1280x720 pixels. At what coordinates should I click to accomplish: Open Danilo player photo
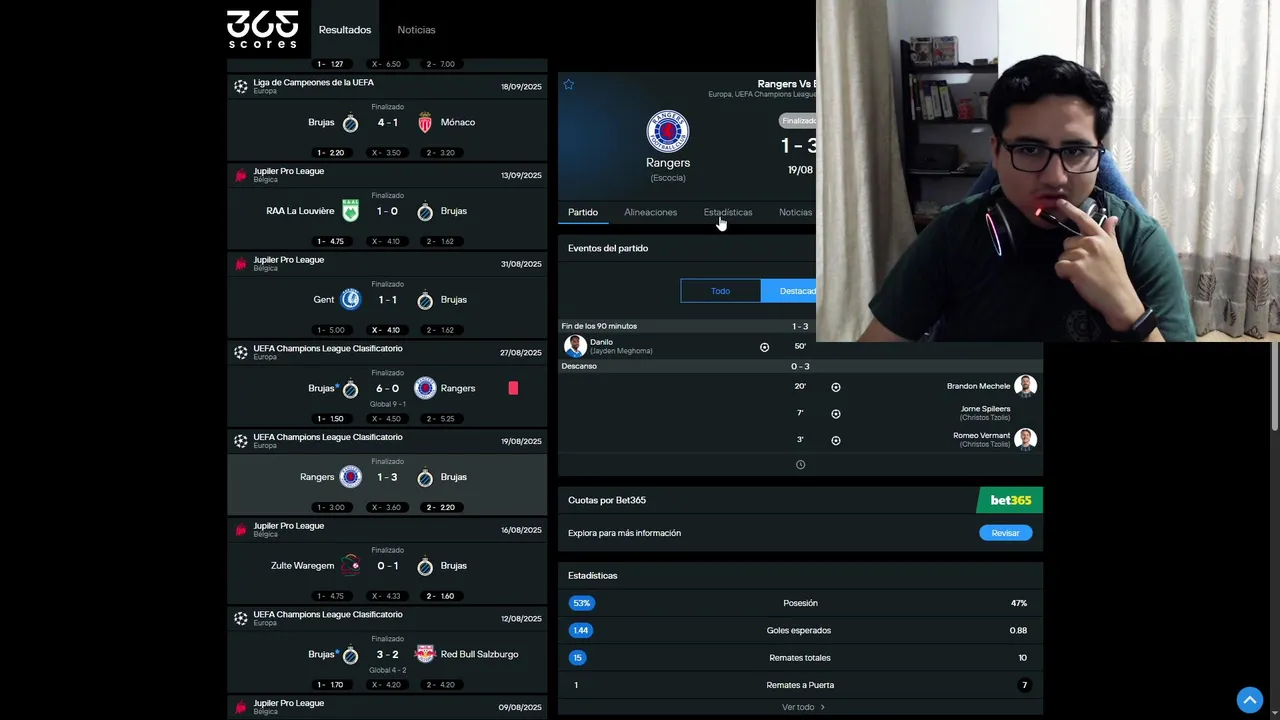tap(575, 346)
